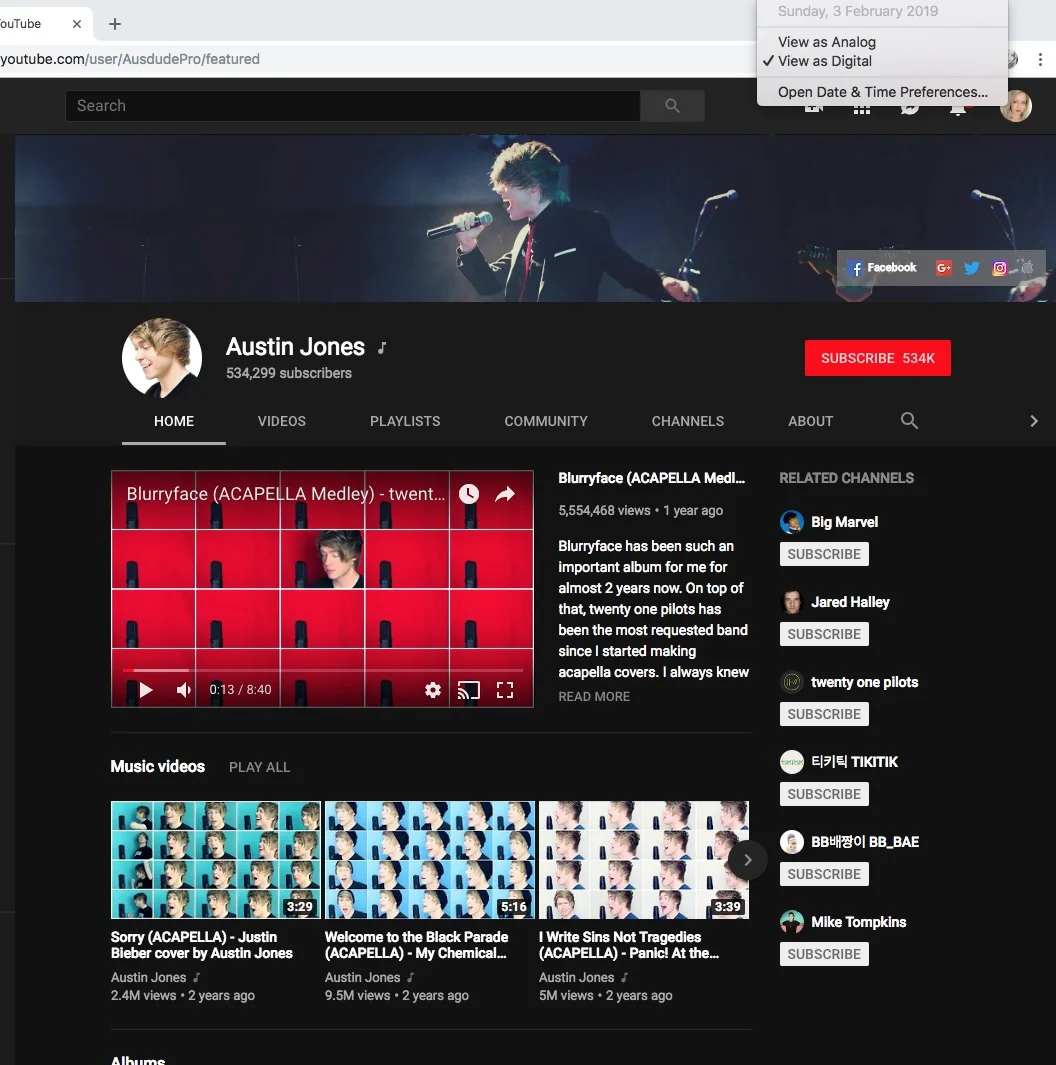The width and height of the screenshot is (1056, 1065).
Task: Click PLAY ALL for Music videos
Action: [x=259, y=767]
